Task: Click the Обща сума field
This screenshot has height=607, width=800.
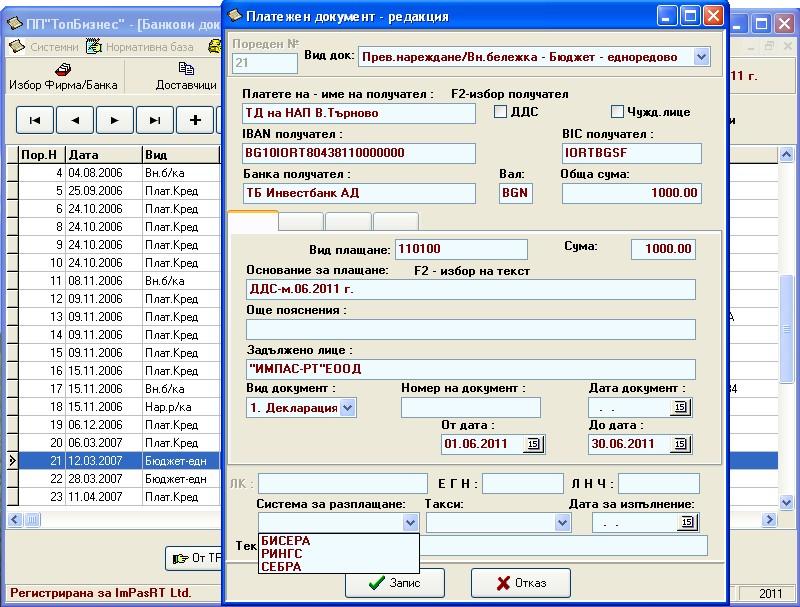Action: 632,193
